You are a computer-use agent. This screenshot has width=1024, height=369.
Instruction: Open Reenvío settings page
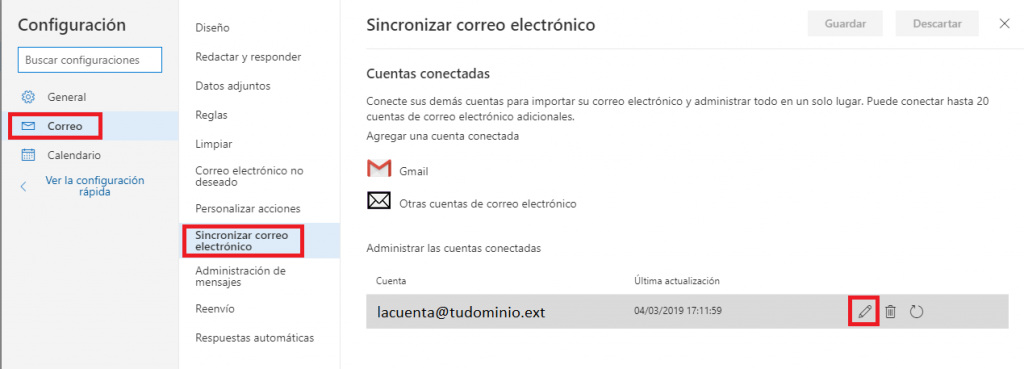(x=215, y=308)
